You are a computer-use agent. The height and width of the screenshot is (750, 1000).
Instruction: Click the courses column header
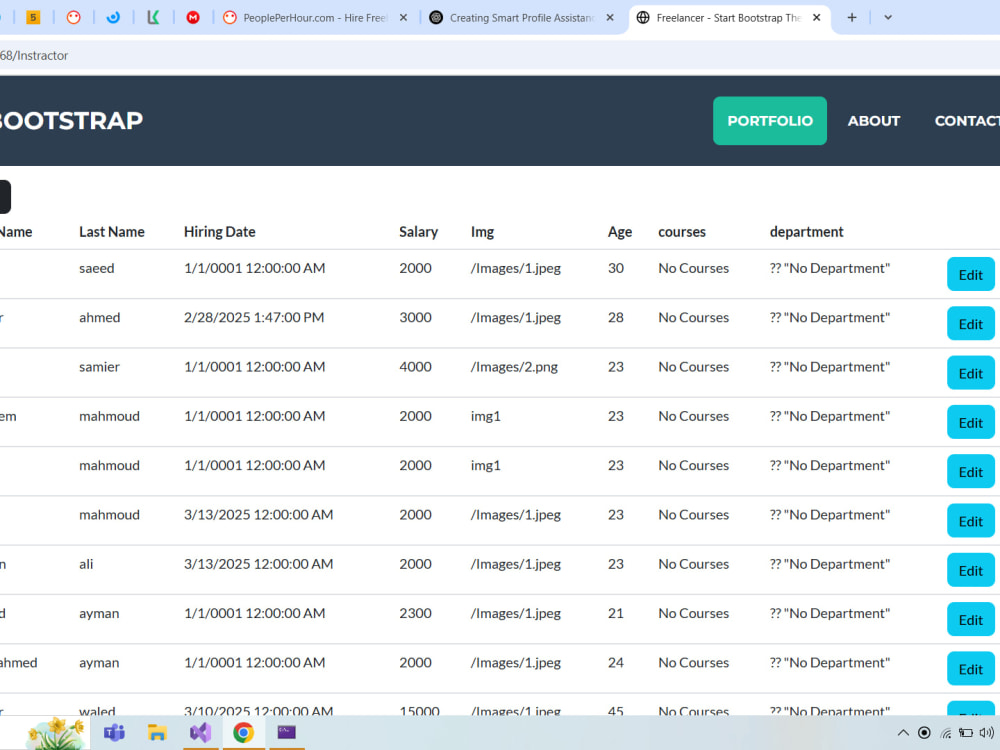click(682, 232)
